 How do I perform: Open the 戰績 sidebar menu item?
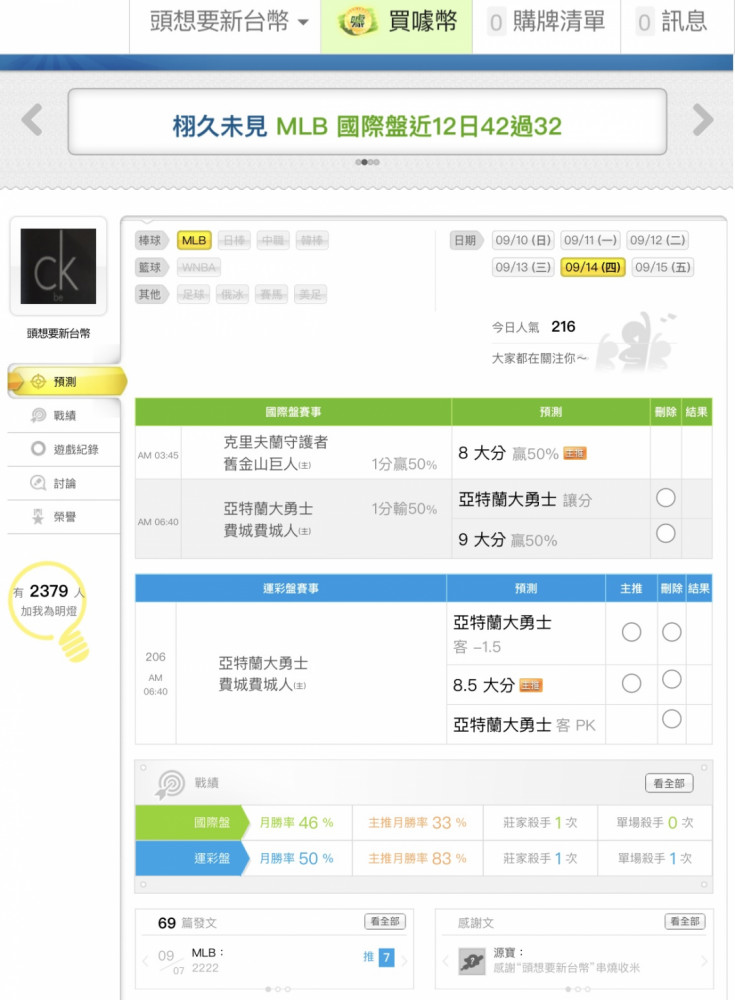64,415
